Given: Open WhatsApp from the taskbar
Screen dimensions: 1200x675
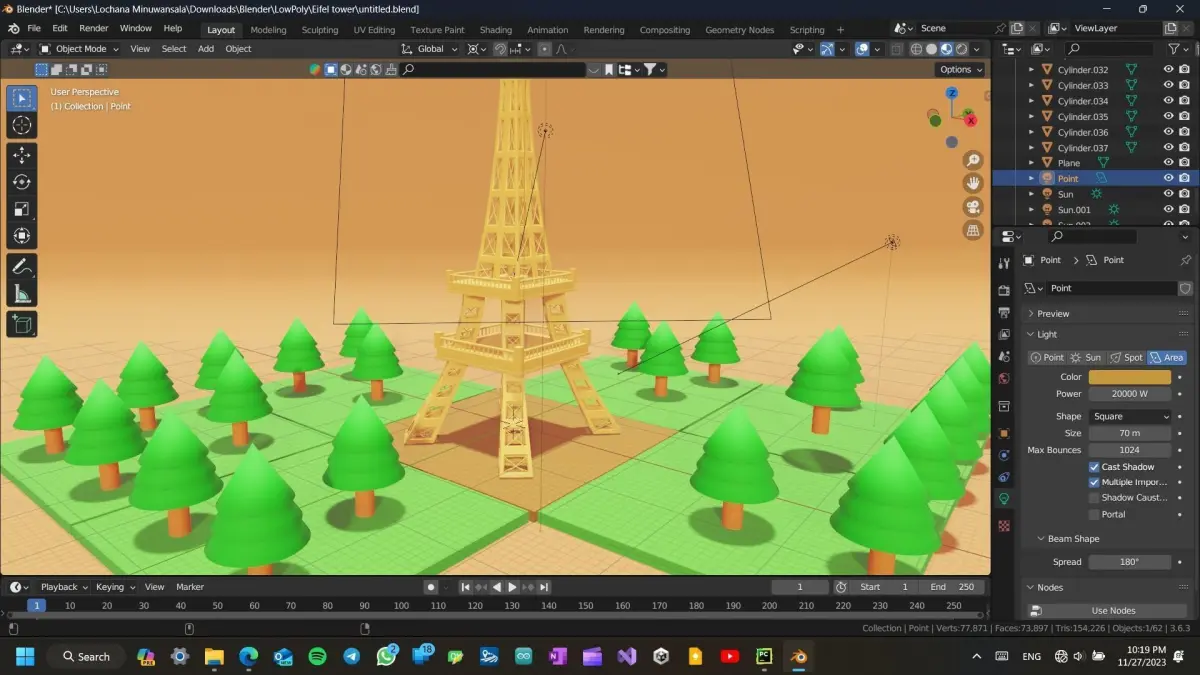Looking at the screenshot, I should (x=386, y=656).
